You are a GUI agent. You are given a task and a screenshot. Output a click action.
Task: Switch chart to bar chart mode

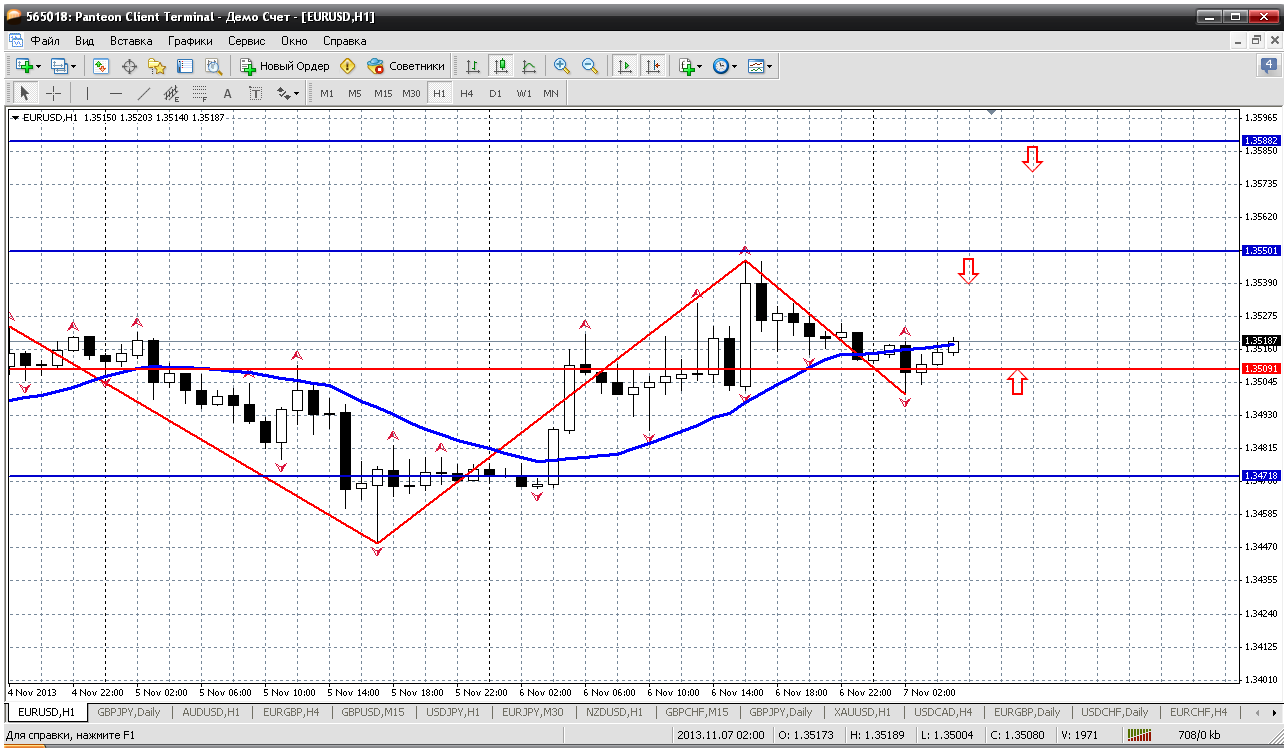473,66
